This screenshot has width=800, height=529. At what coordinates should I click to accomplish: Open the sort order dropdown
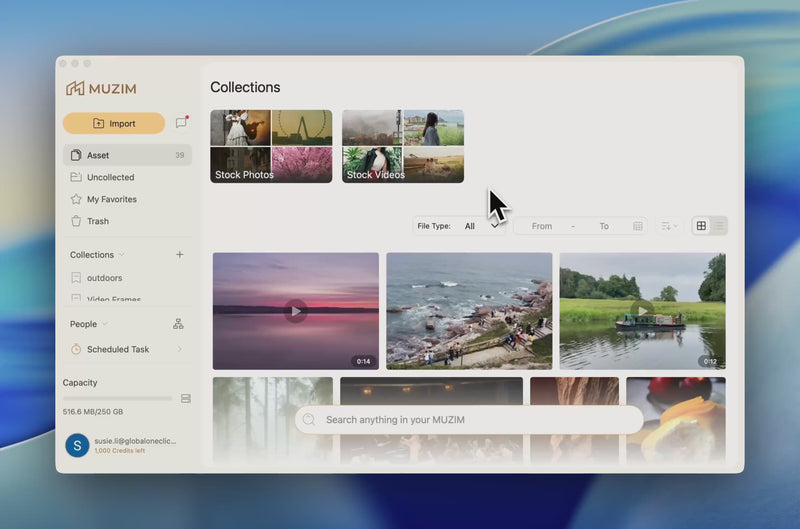(x=669, y=226)
